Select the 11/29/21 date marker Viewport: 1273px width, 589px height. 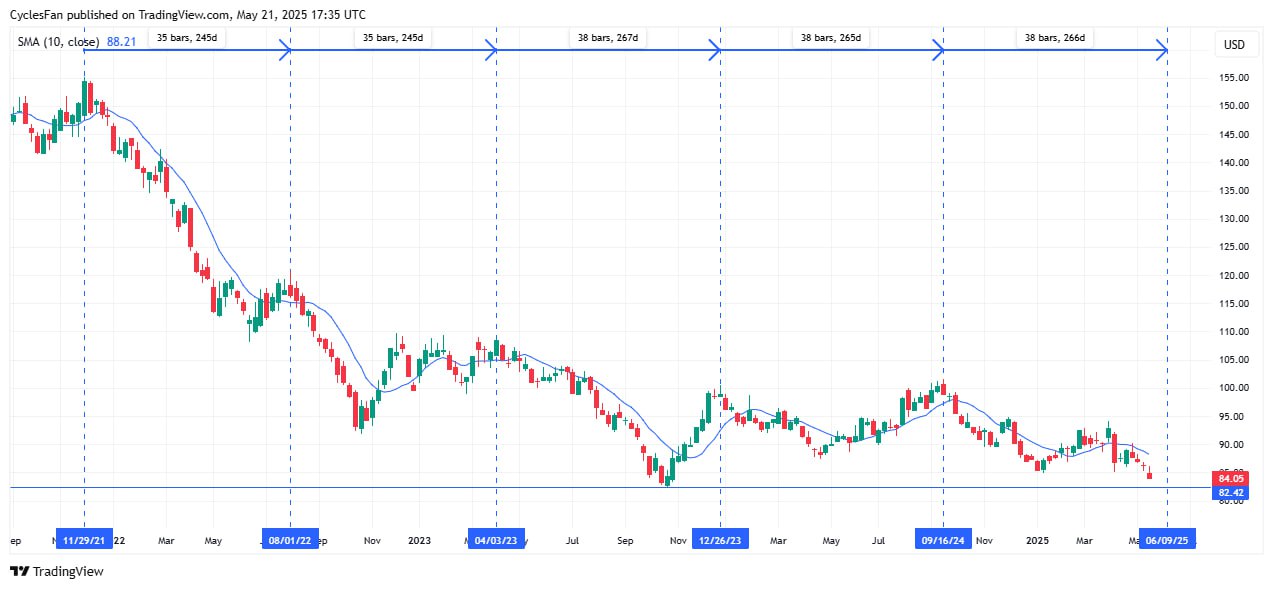(x=84, y=540)
